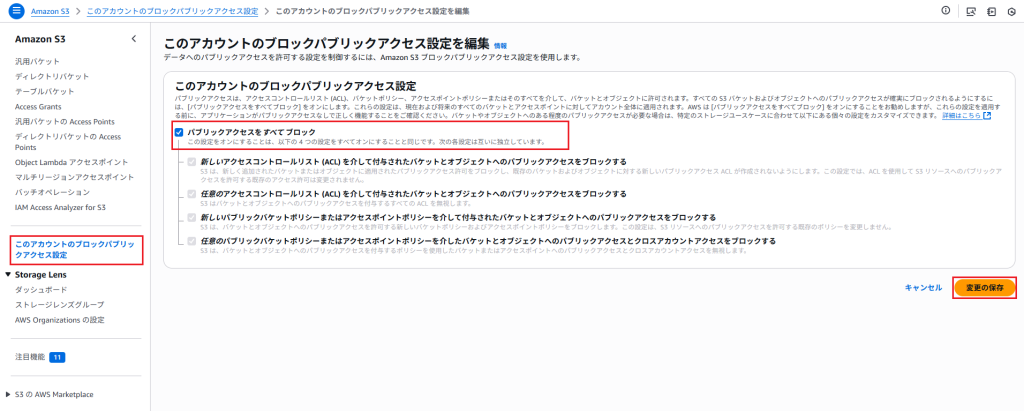This screenshot has width=1024, height=411.
Task: Toggle 任意のパブリックバケットポリシー block checkbox
Action: point(191,241)
